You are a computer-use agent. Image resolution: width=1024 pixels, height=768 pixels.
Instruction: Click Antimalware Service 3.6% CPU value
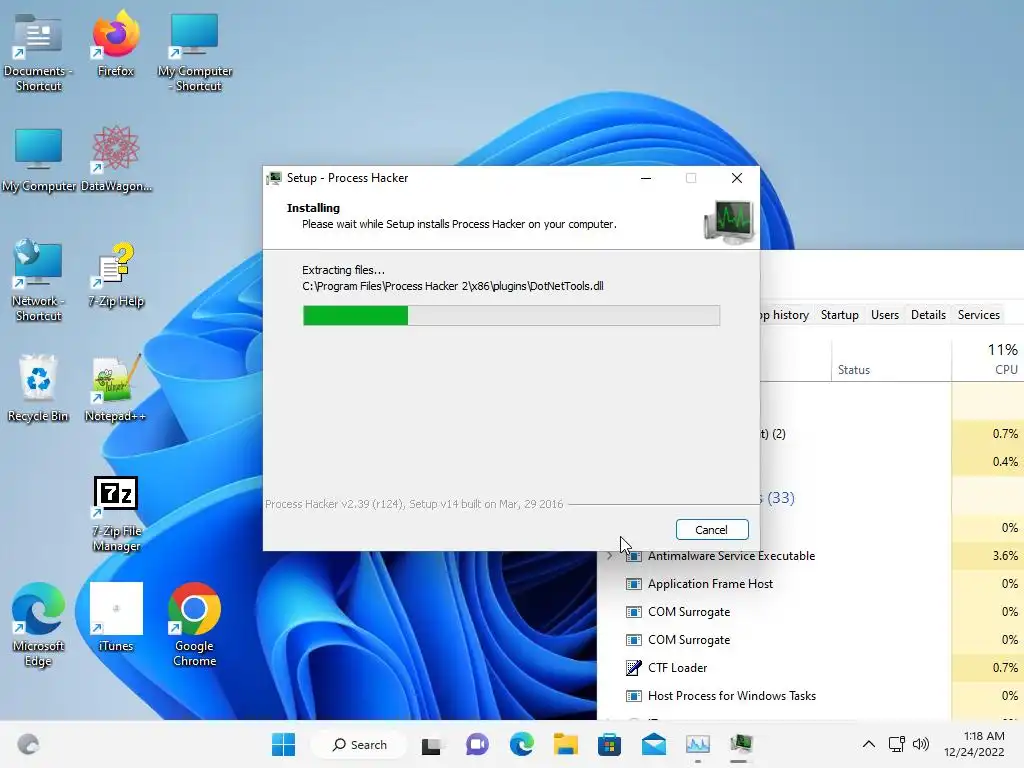(x=1005, y=556)
